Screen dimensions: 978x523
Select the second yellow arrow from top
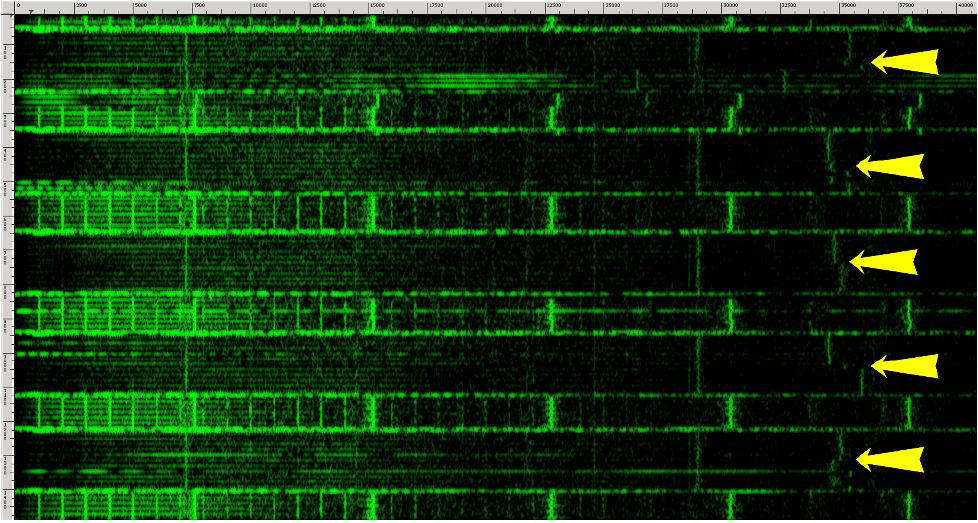[890, 166]
